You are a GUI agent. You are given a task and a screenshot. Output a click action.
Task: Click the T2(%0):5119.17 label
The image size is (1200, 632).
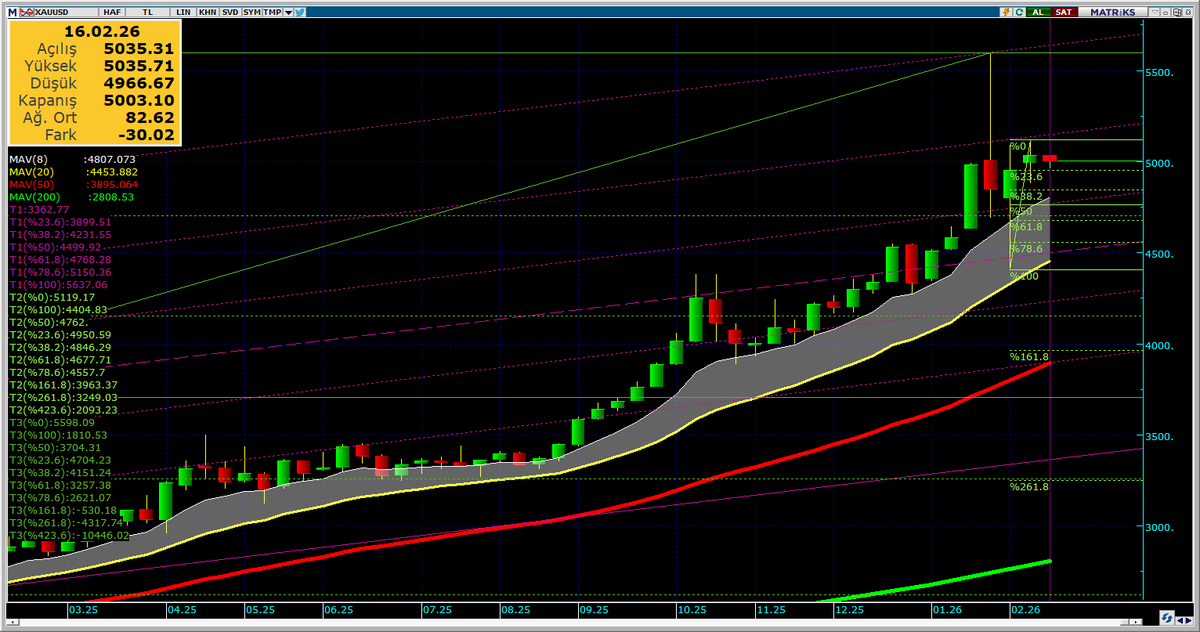point(52,297)
